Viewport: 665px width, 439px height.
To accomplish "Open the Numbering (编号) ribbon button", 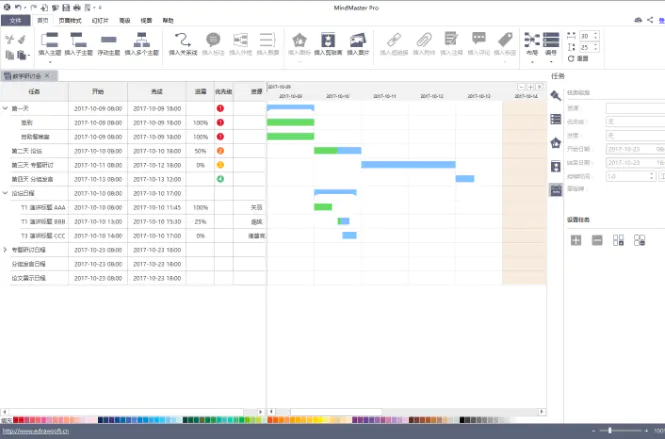I will [x=551, y=44].
